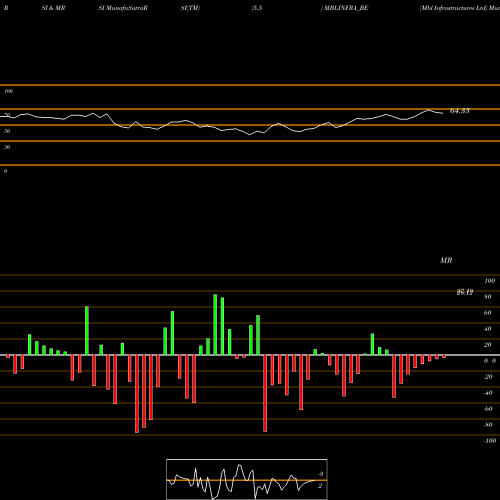
Task: Click the -100 label on MR axis
Action: [x=490, y=441]
